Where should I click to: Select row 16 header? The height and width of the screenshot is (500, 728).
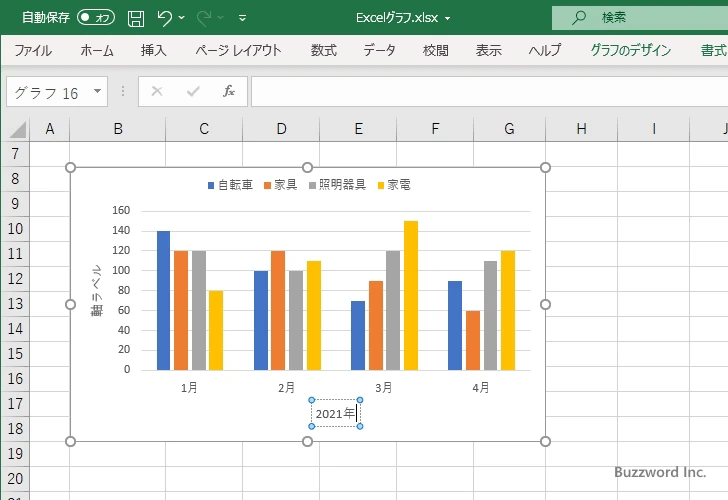tap(15, 378)
